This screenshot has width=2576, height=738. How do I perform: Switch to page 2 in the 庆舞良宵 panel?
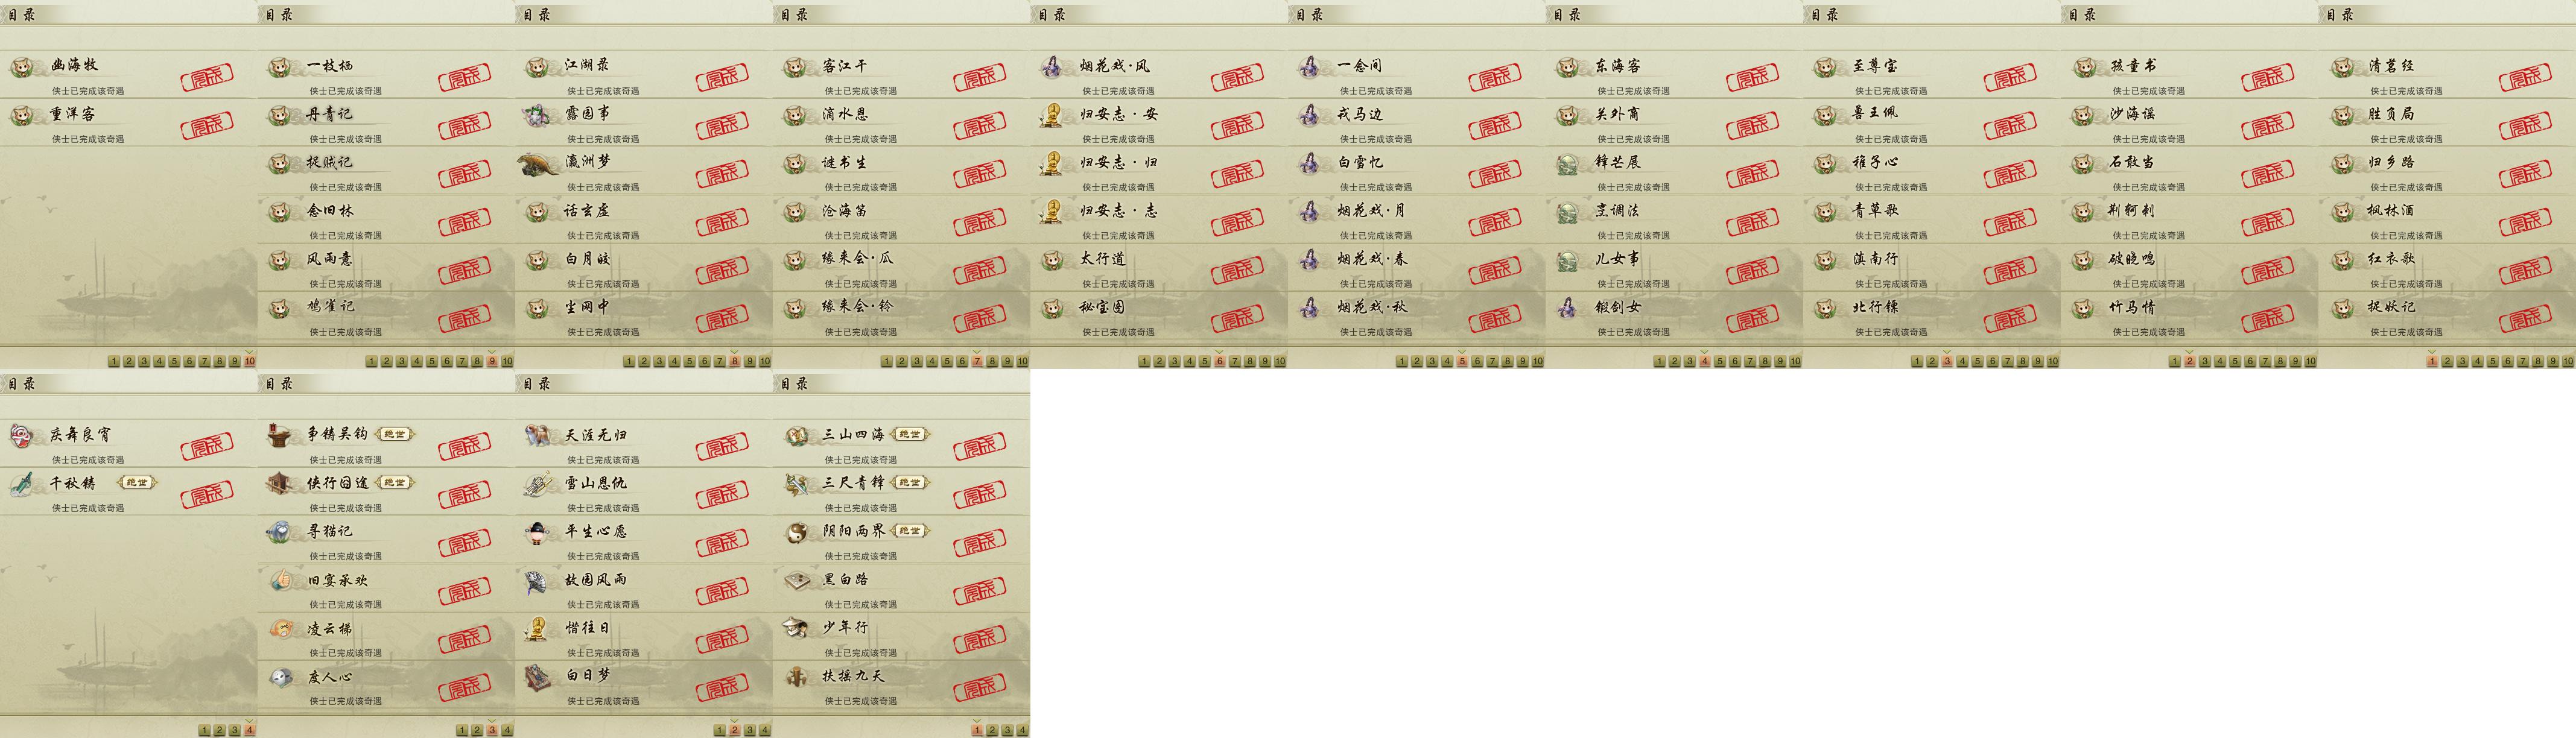219,731
